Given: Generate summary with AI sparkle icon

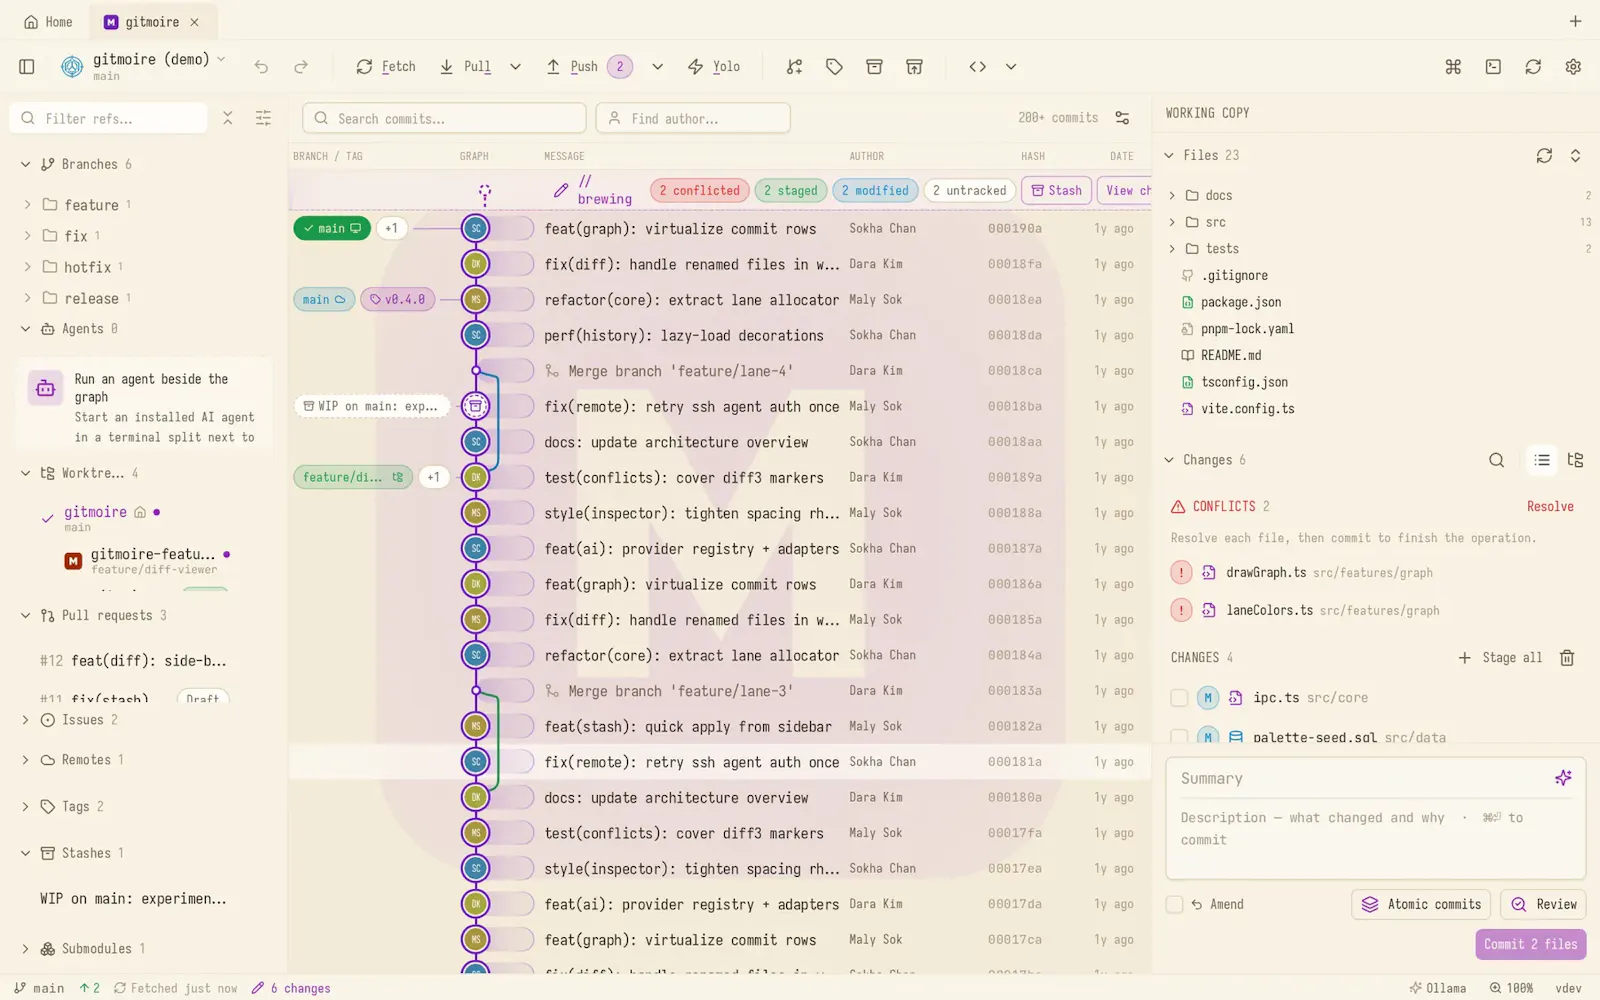Looking at the screenshot, I should click(1563, 778).
